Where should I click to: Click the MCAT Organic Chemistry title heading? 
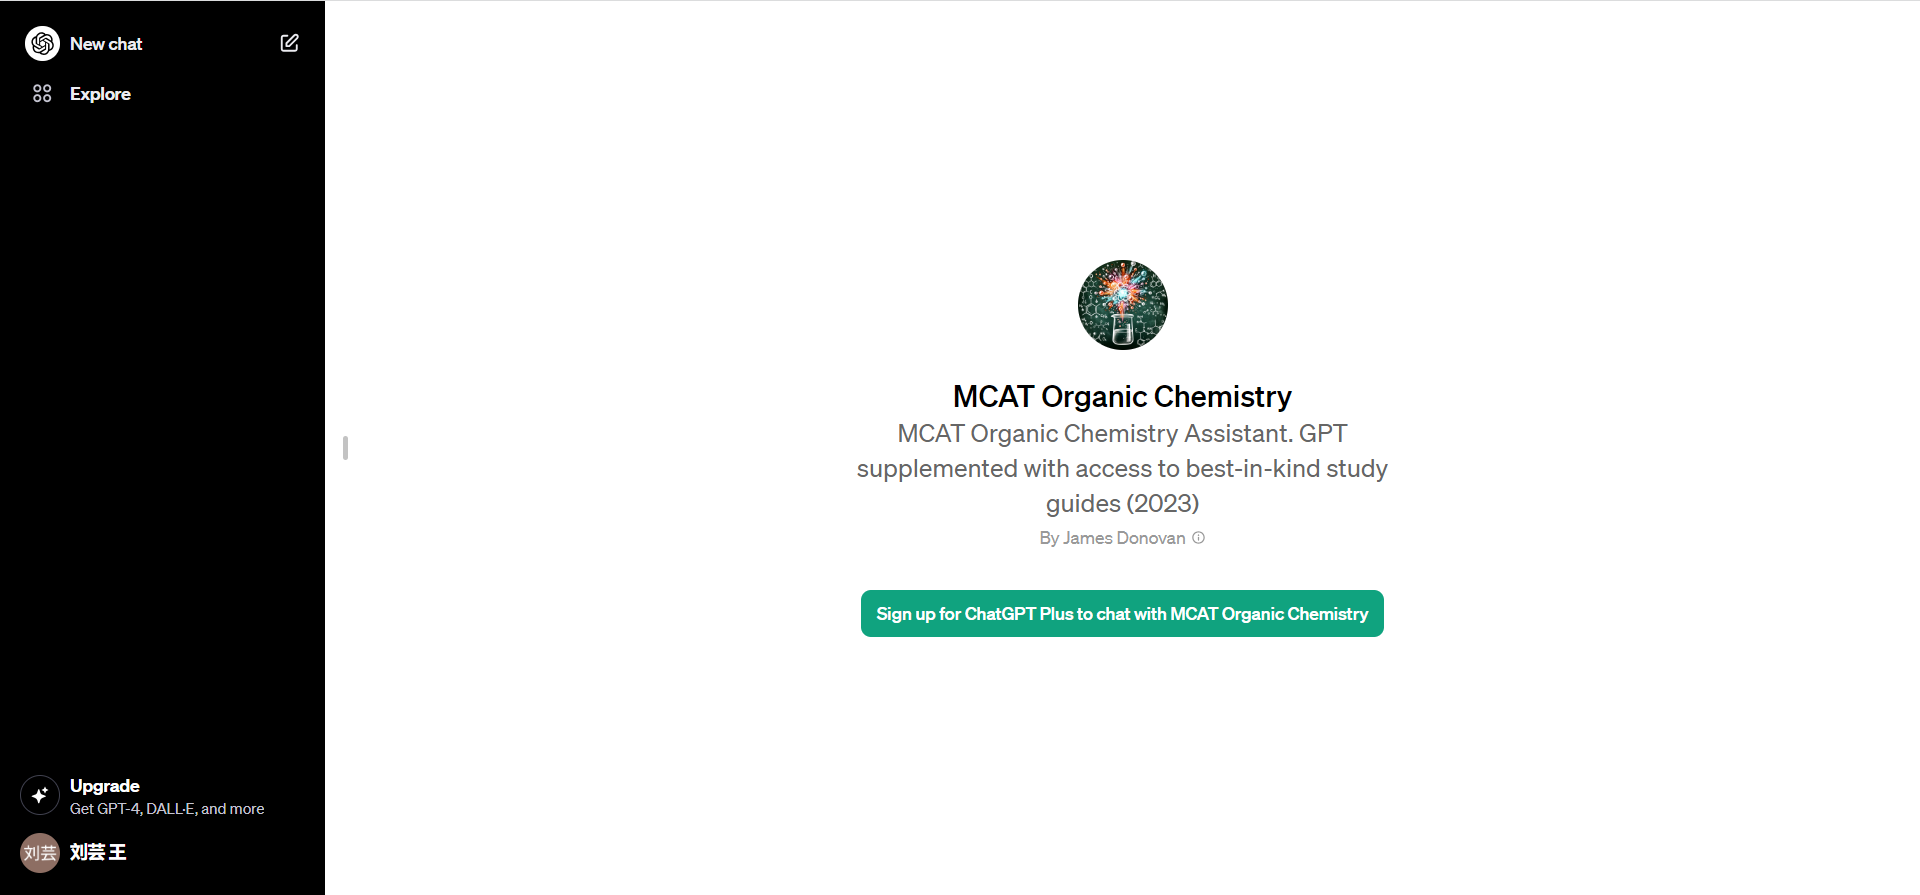(1122, 397)
